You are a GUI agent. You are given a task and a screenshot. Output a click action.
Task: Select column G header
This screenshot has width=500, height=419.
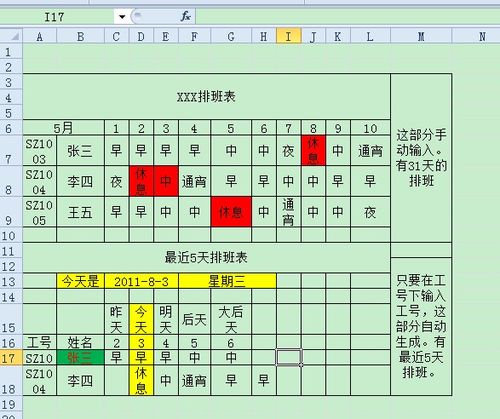(x=231, y=36)
